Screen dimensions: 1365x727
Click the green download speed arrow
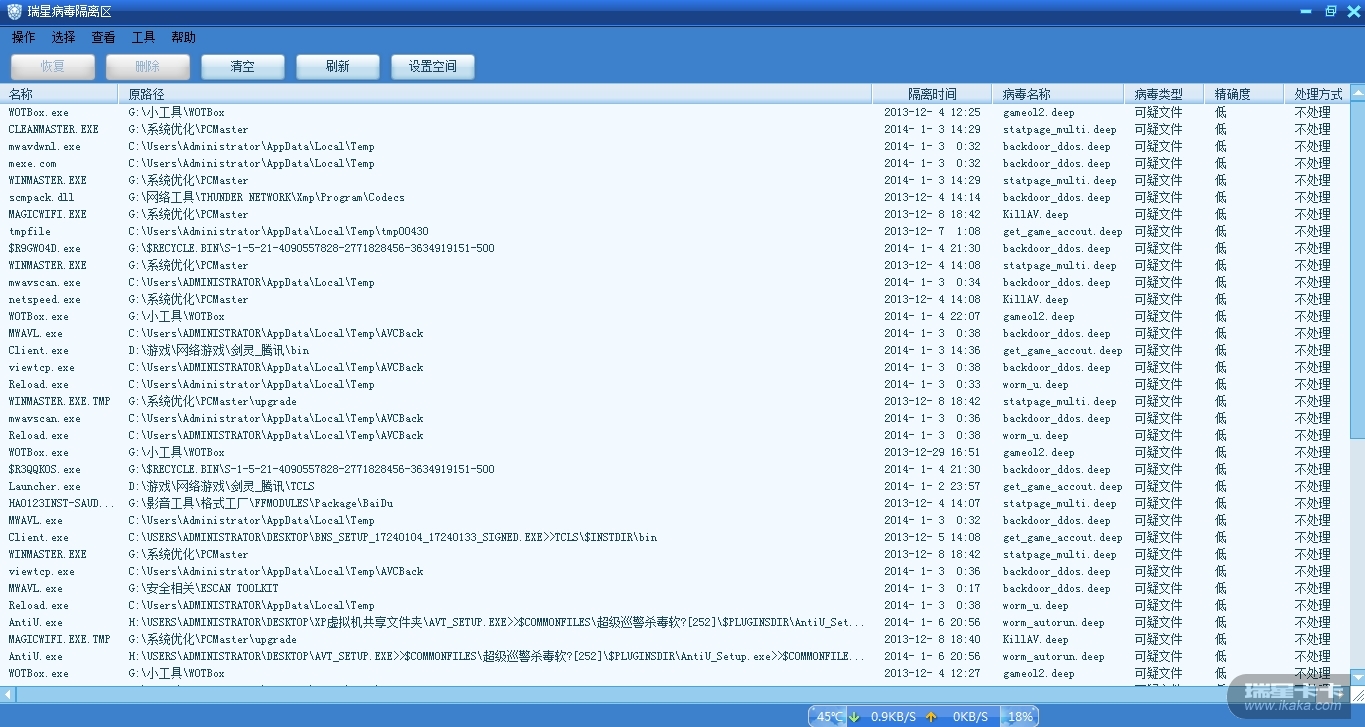(854, 716)
